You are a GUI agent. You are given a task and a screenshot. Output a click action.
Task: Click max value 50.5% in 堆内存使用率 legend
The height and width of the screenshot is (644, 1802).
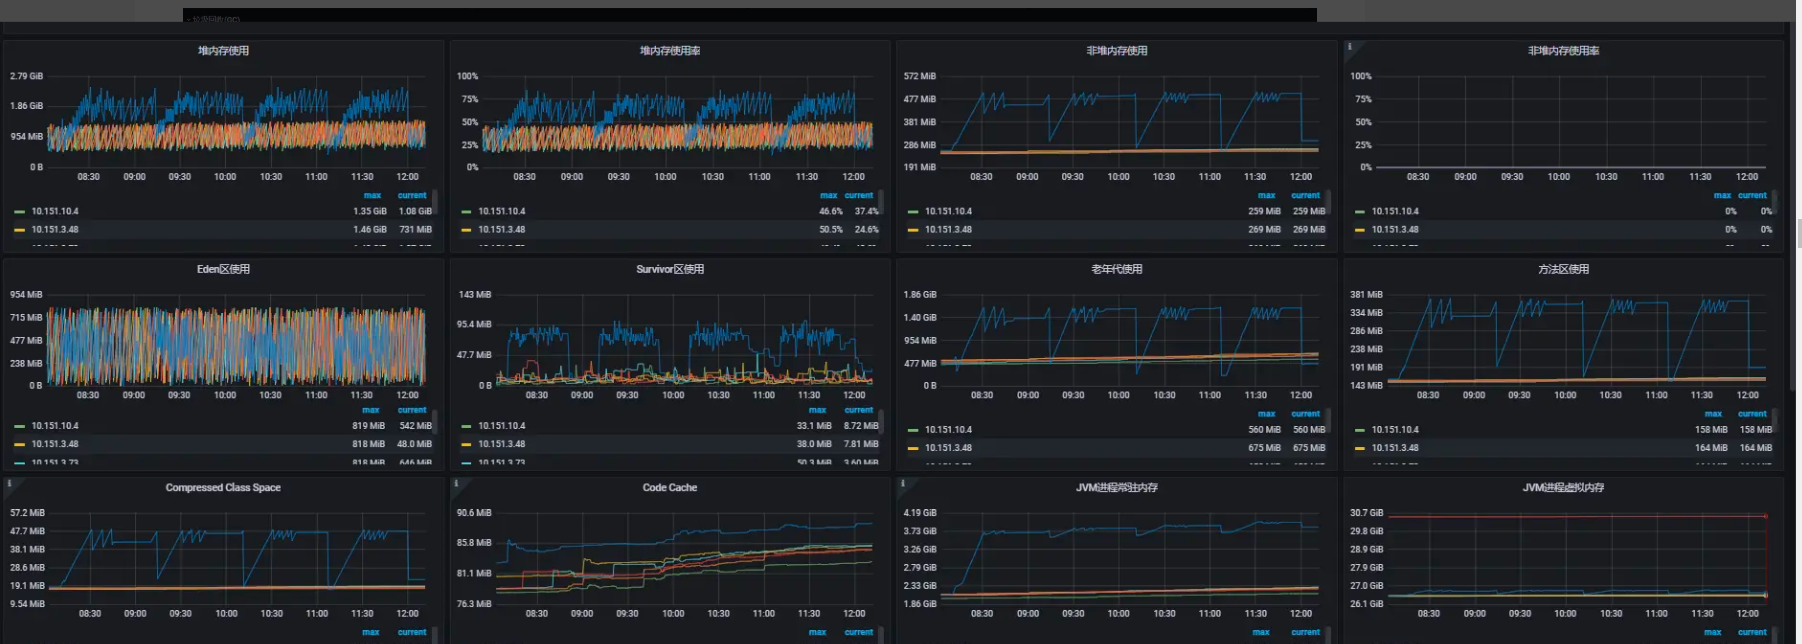(831, 229)
